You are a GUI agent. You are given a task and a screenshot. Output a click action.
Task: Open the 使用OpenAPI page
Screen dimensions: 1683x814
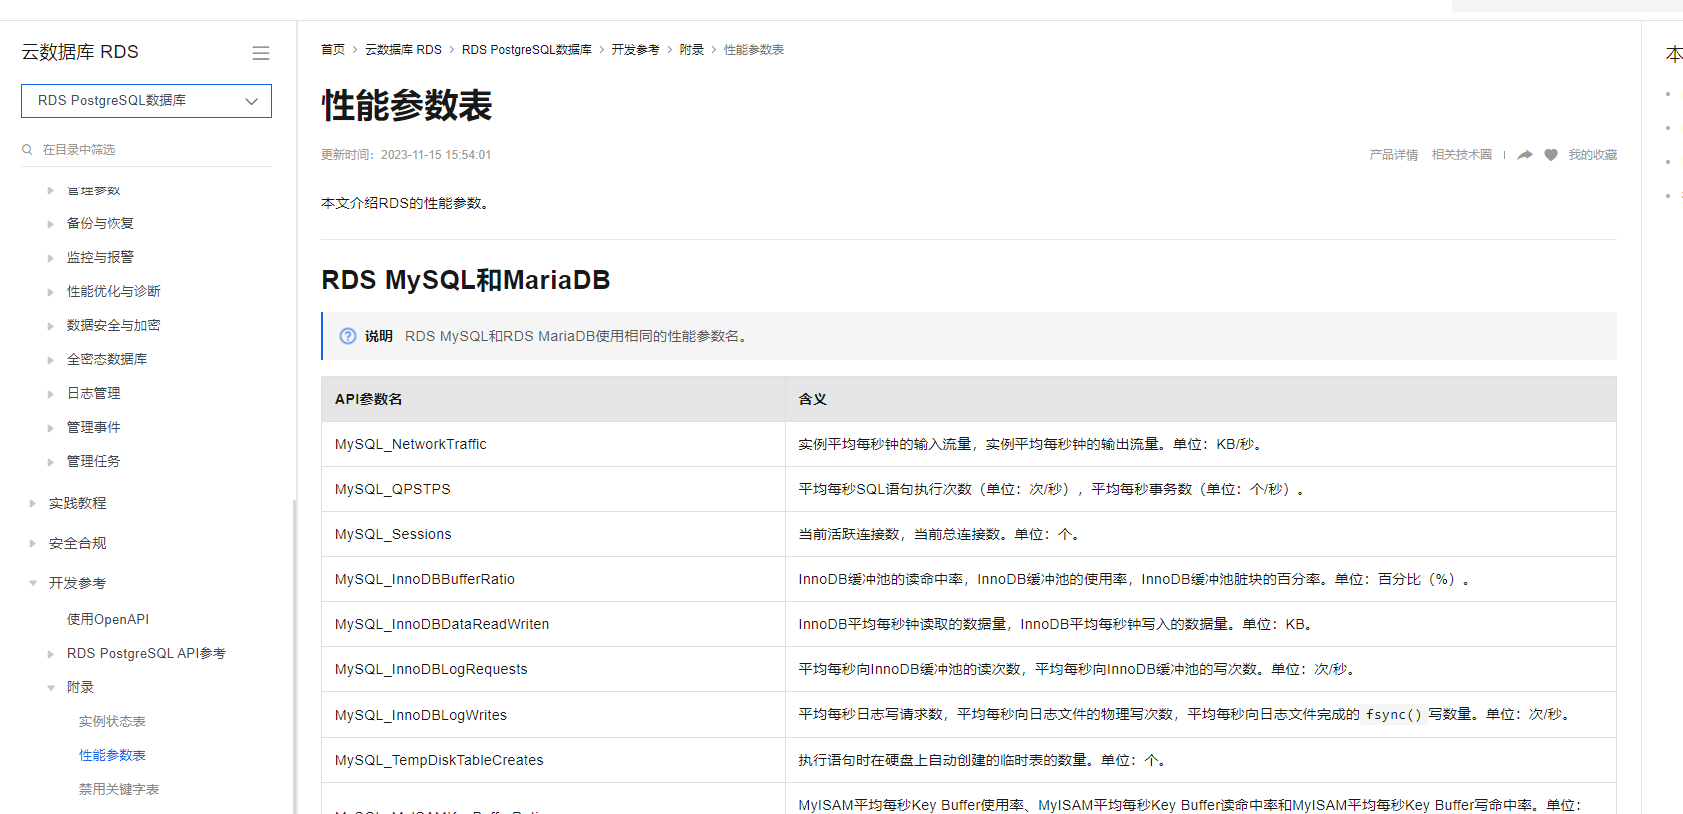pos(108,620)
